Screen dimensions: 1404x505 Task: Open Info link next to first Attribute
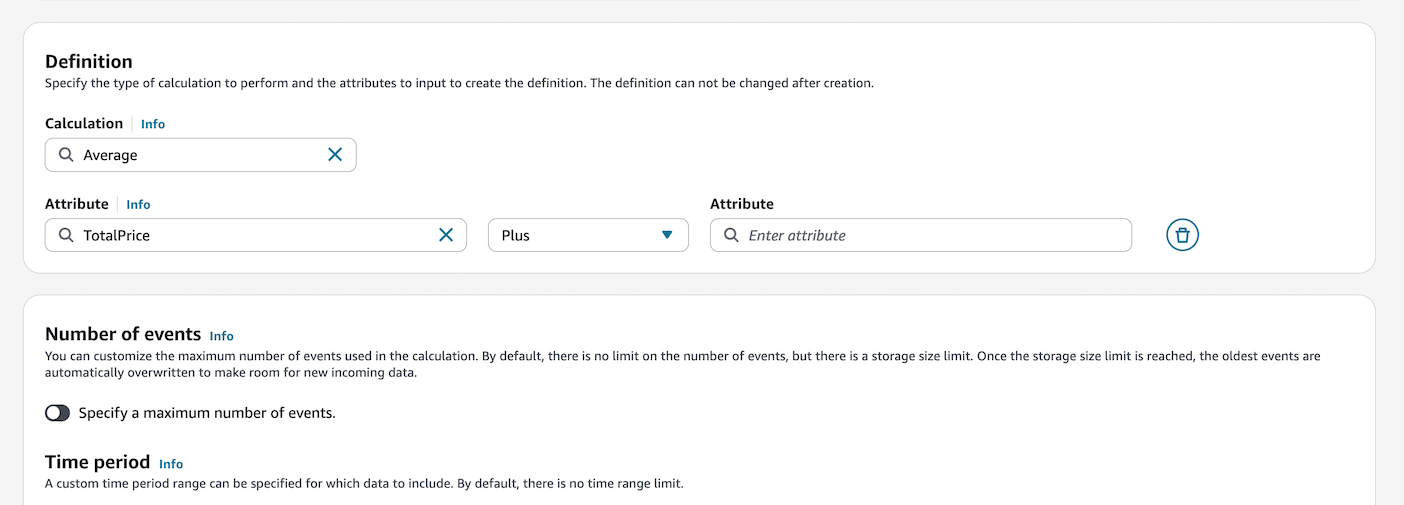pyautogui.click(x=138, y=204)
